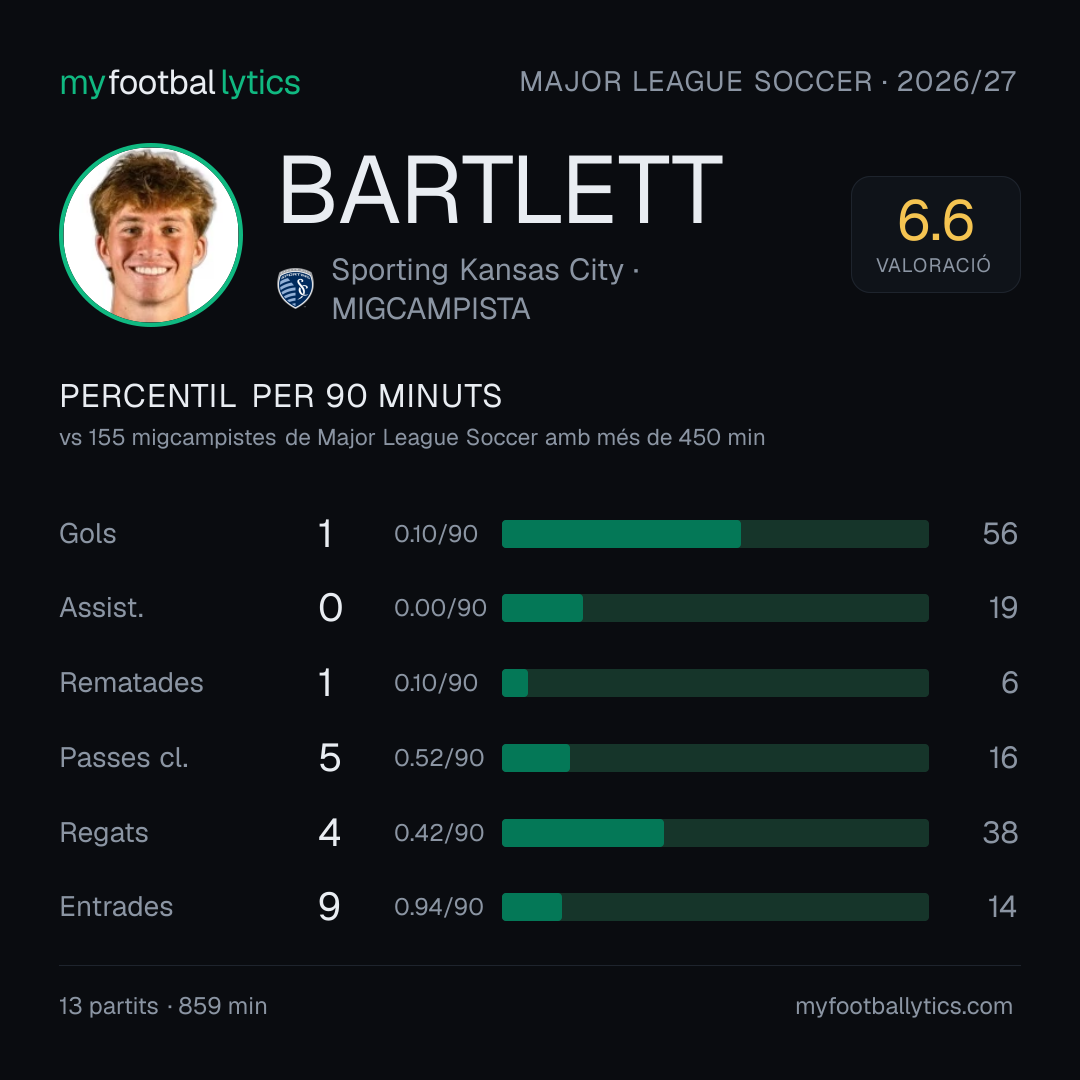This screenshot has width=1080, height=1080.
Task: Click the Sporting Kansas City Migcampista text
Action: 485,289
